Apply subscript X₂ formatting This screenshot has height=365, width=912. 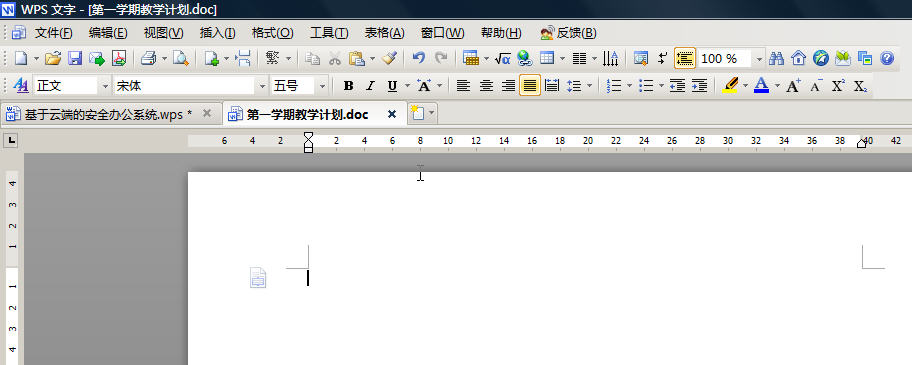(x=861, y=86)
